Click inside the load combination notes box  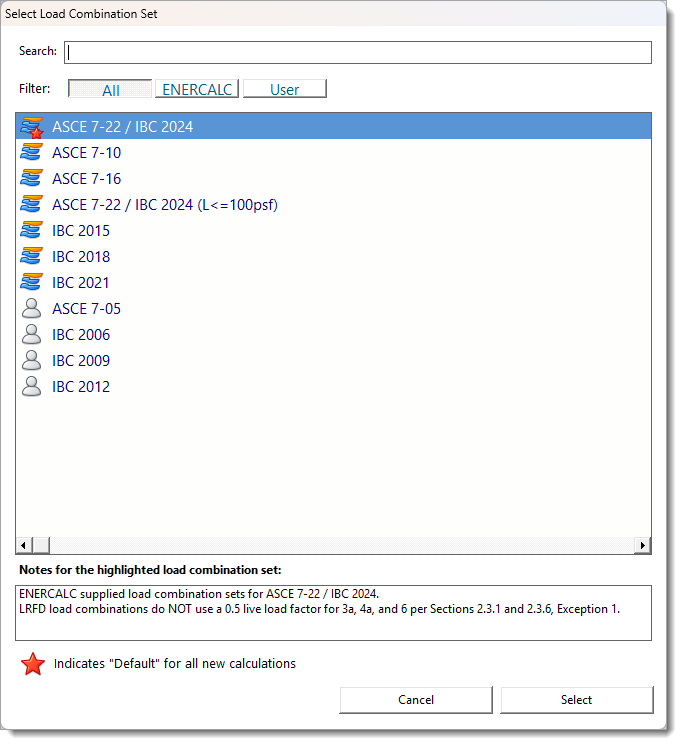tap(333, 613)
